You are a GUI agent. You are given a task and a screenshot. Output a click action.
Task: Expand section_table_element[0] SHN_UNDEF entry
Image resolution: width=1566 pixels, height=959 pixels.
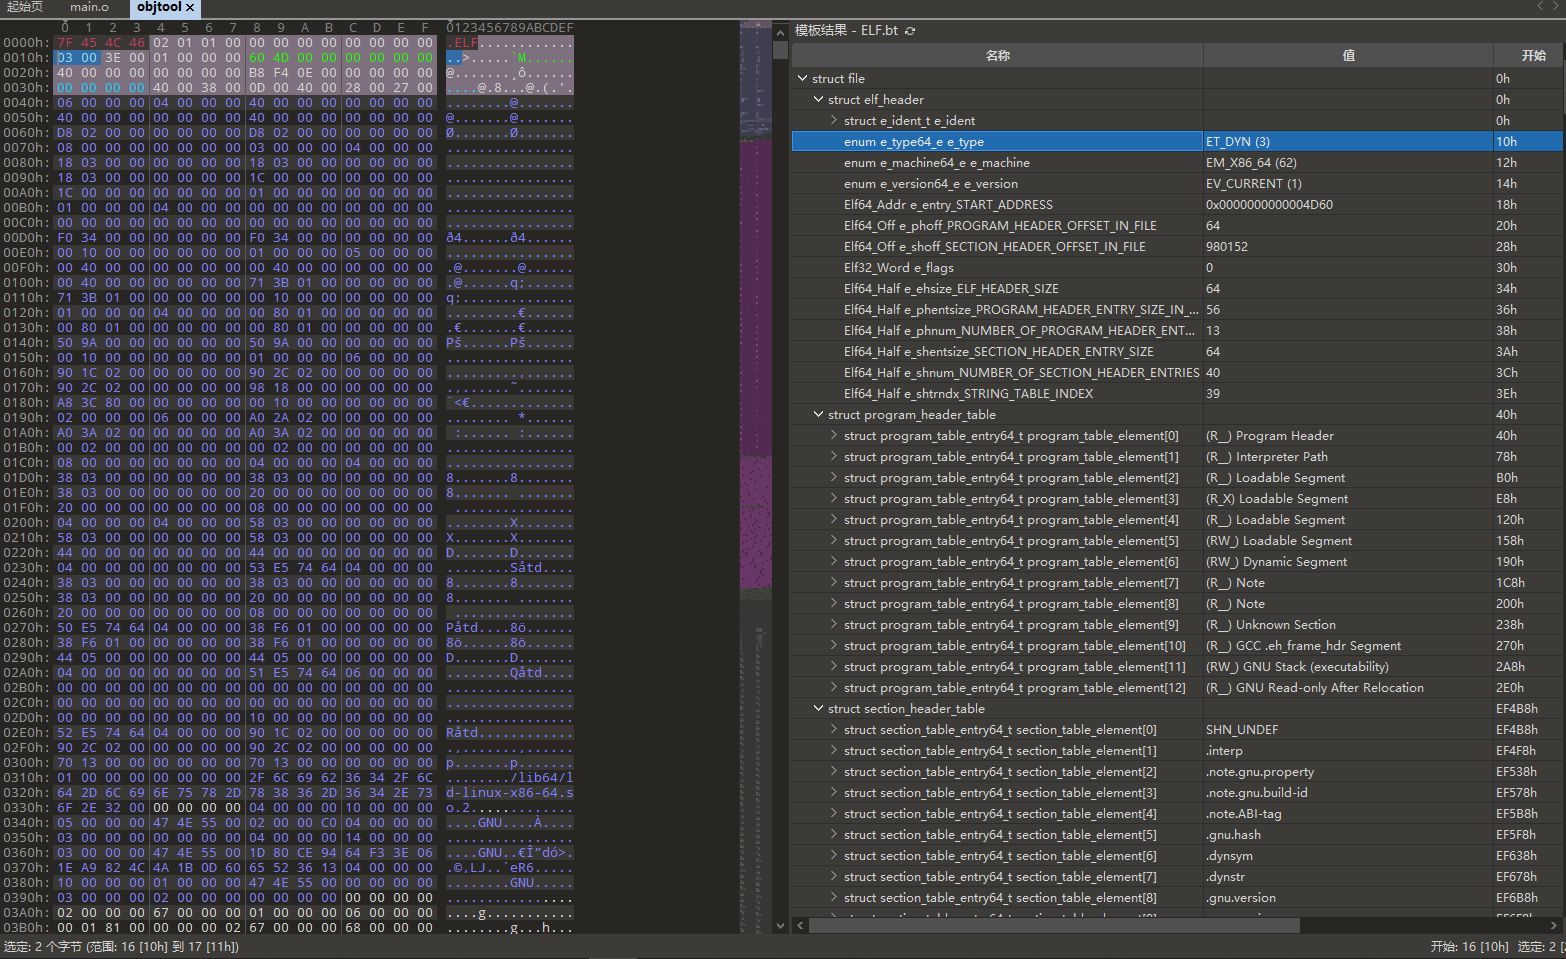[834, 730]
